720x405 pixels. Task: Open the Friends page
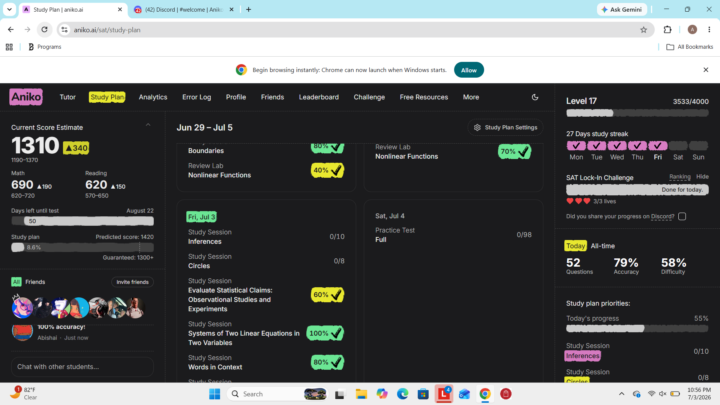(272, 97)
